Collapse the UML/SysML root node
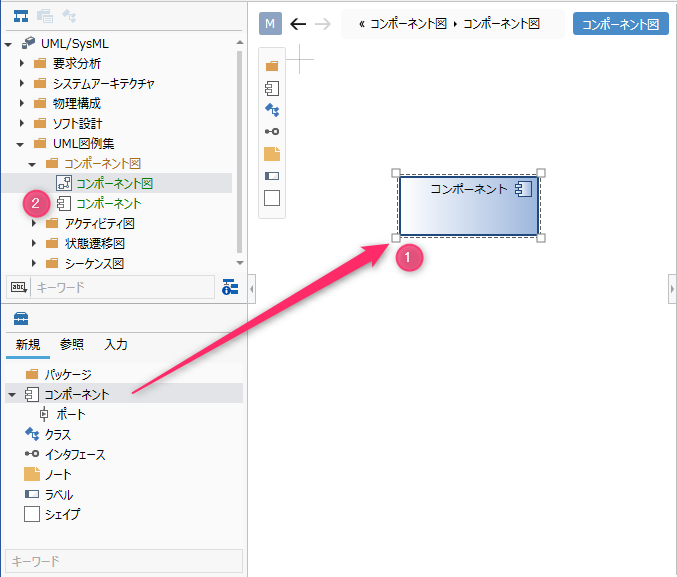 click(x=8, y=44)
